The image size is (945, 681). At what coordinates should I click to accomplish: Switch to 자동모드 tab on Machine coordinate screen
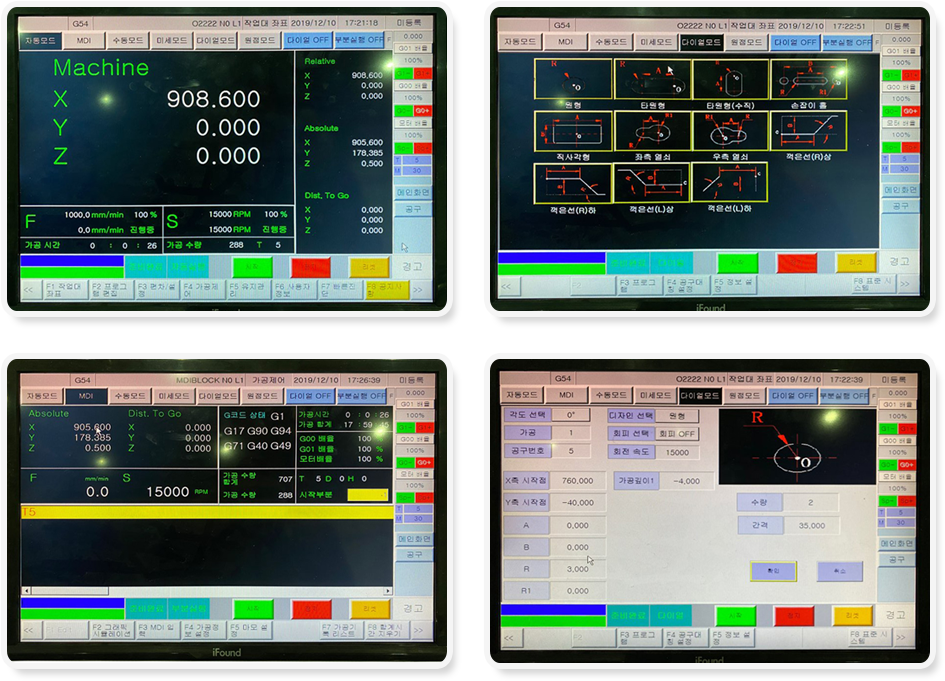(41, 40)
